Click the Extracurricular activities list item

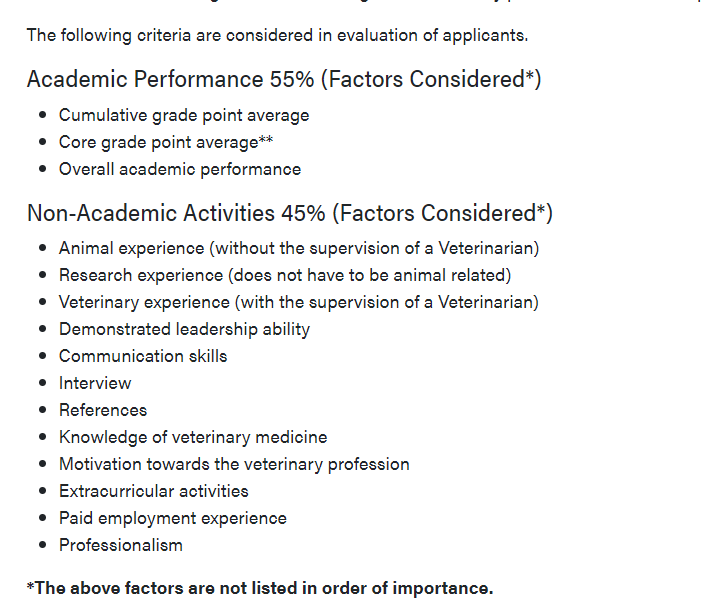(154, 491)
